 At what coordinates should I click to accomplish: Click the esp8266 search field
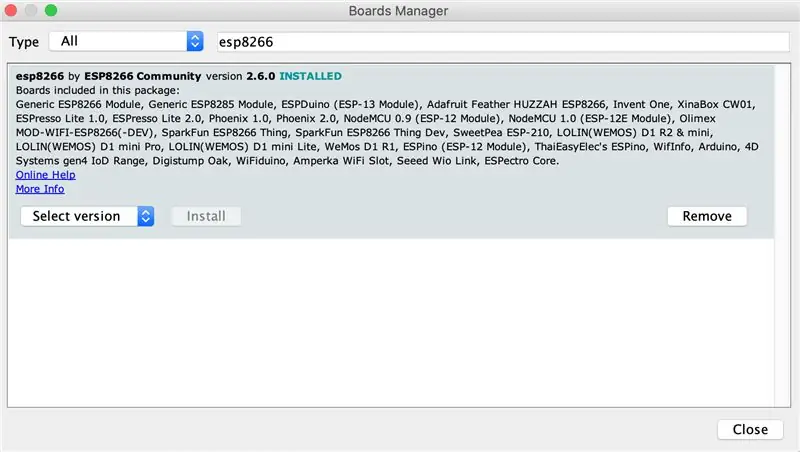503,42
